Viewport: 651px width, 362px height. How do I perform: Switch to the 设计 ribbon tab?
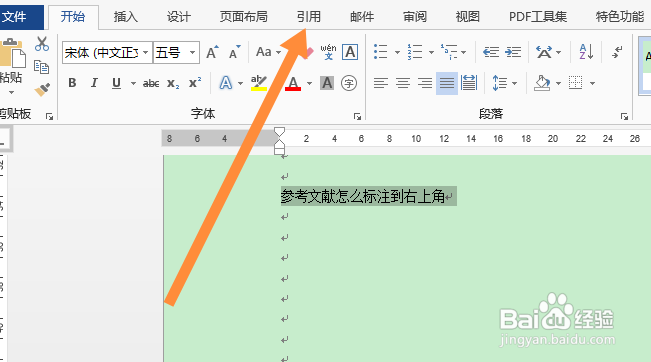(x=179, y=17)
